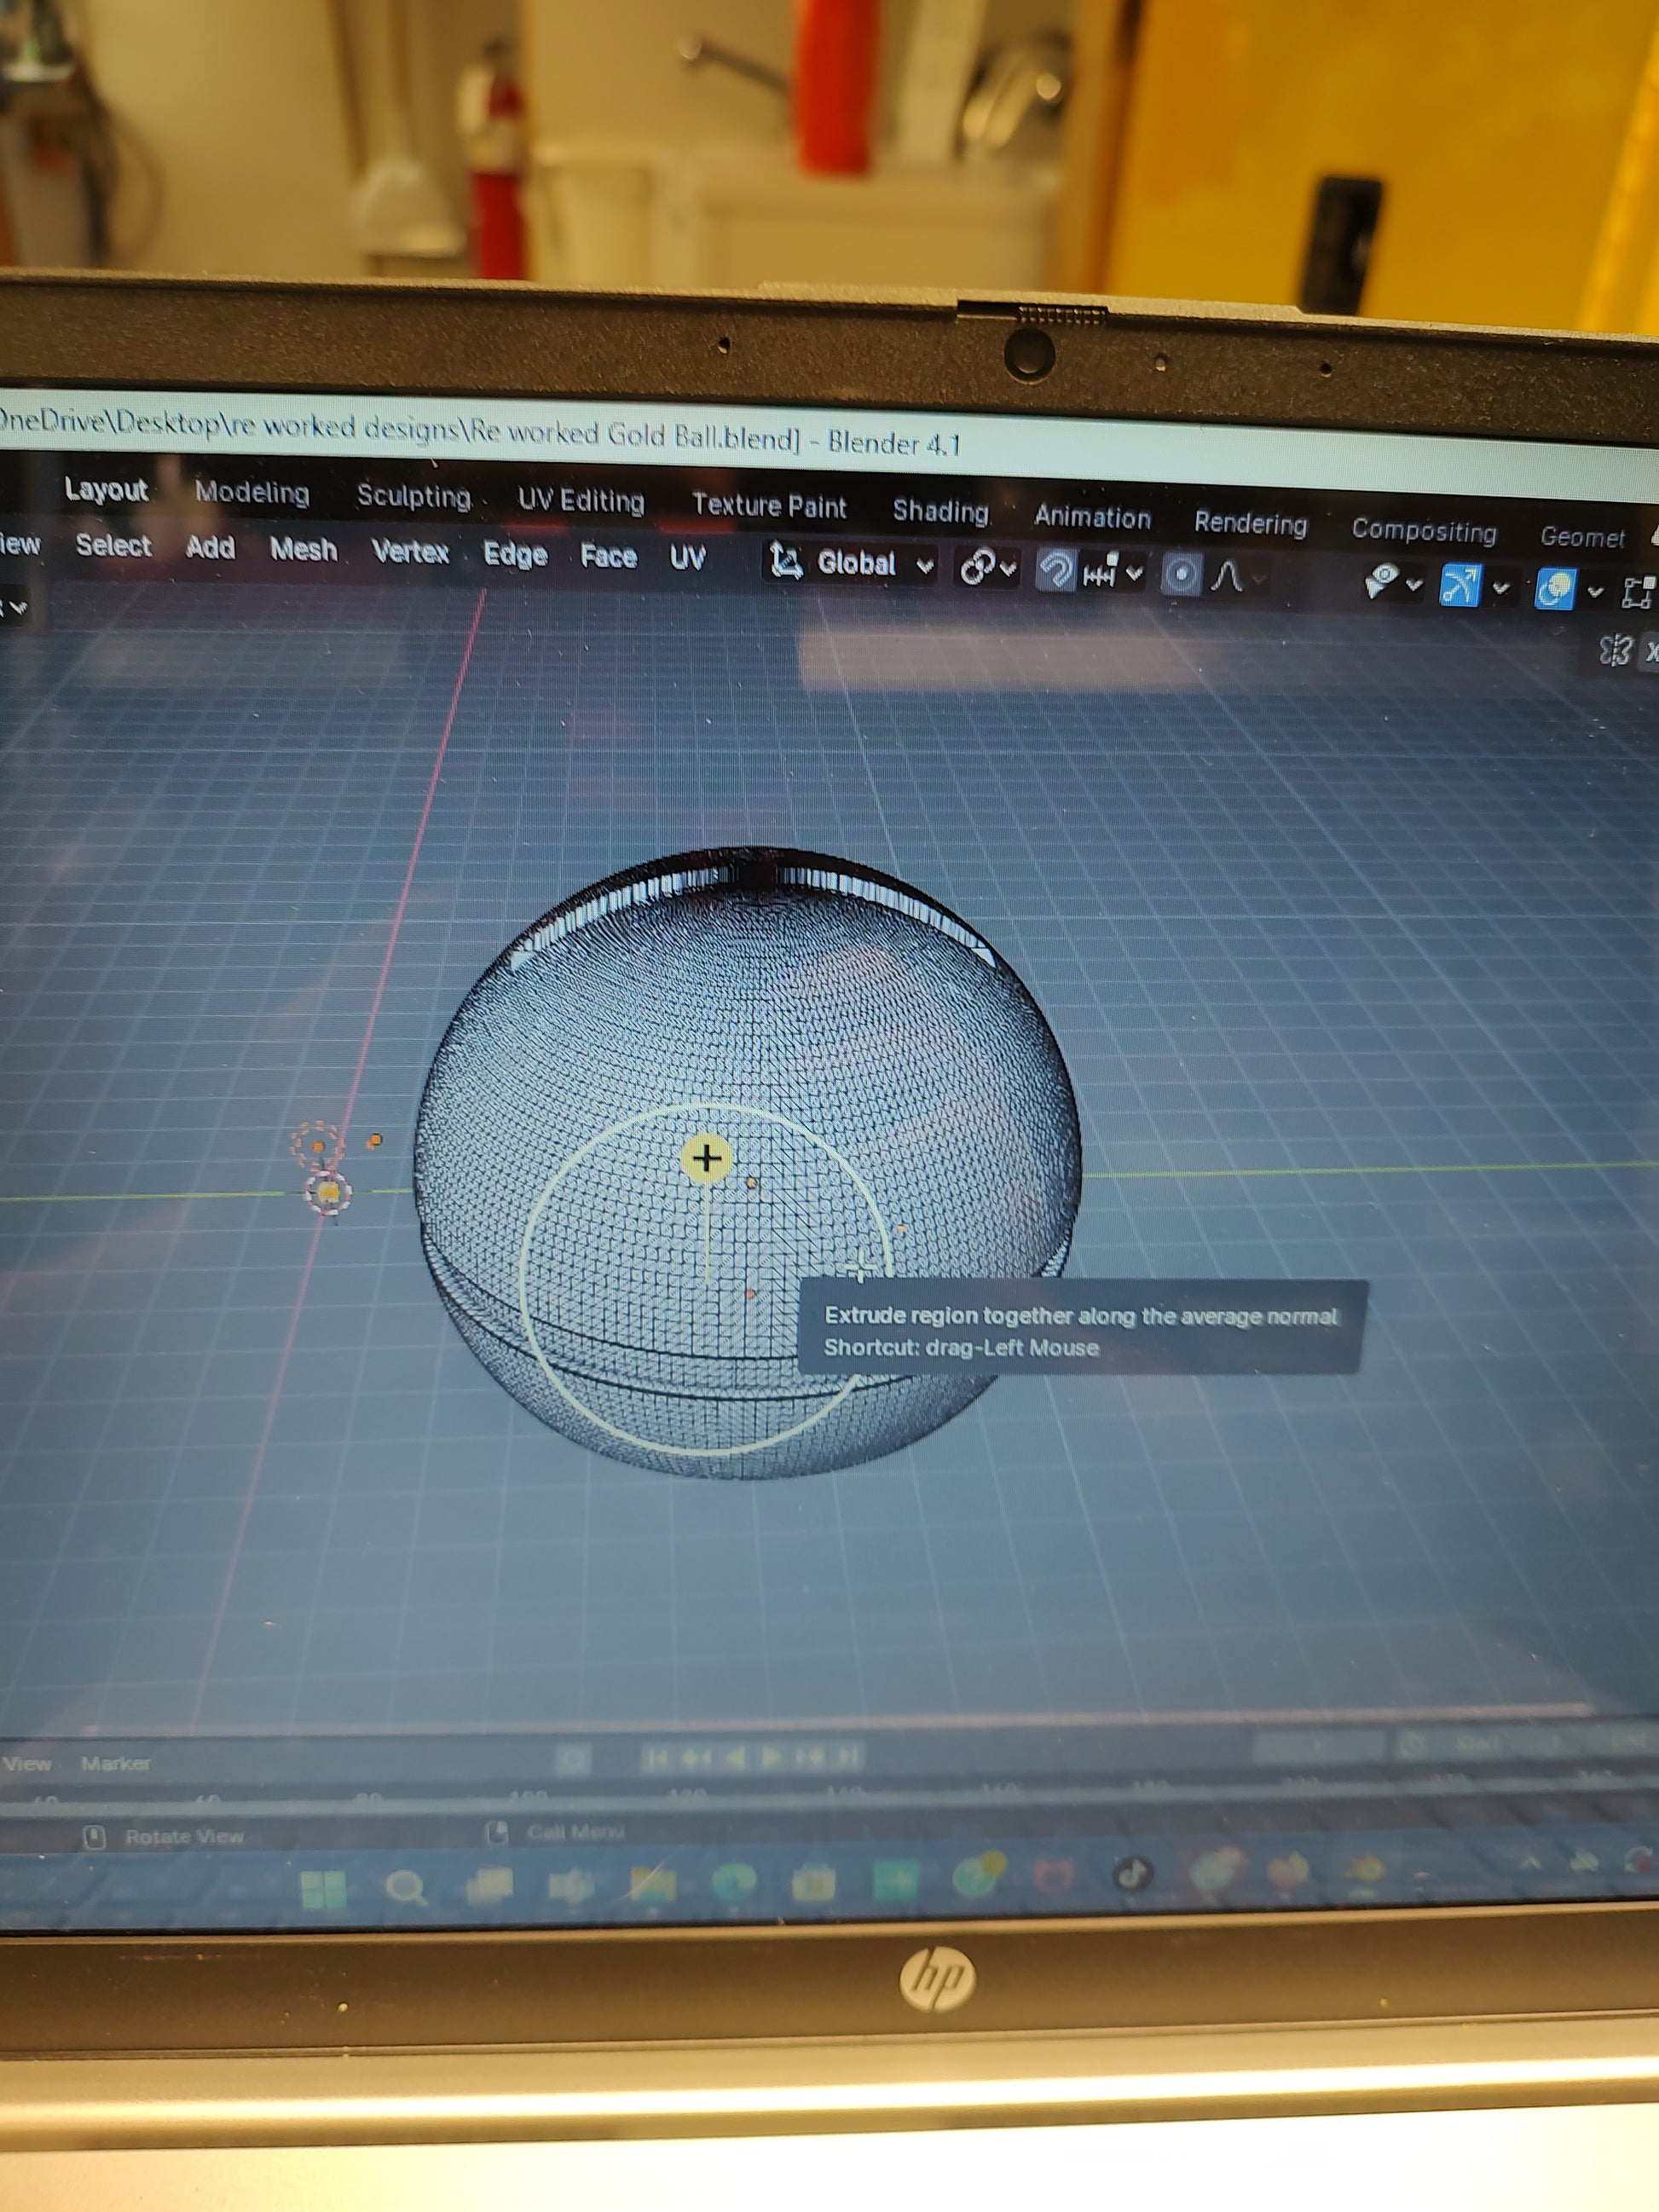This screenshot has width=1659, height=2212.
Task: Click the Toggle X-Ray icon
Action: click(x=1636, y=591)
